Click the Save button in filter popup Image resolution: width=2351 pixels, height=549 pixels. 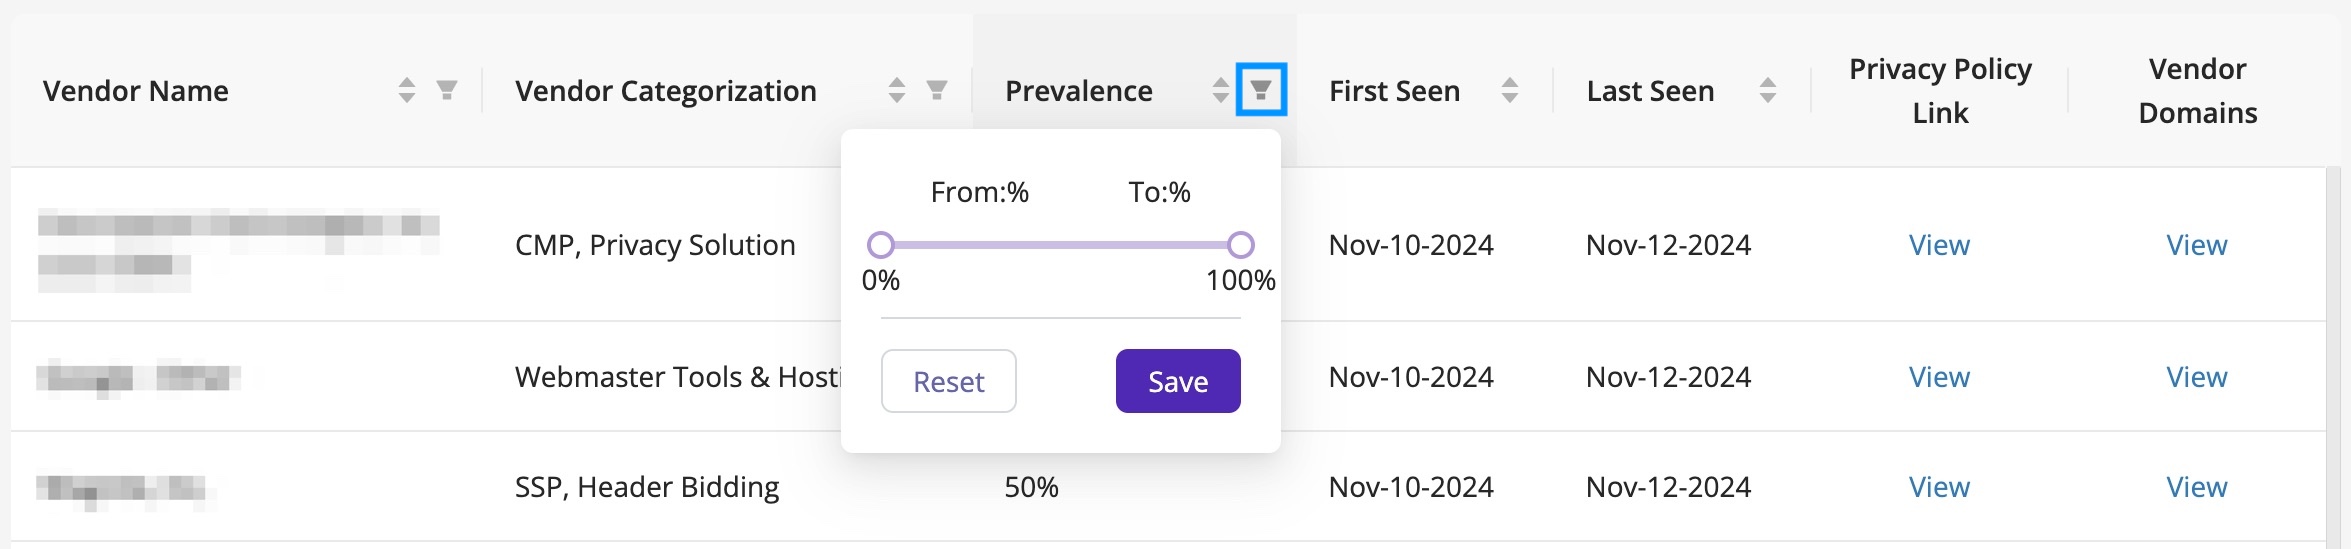1178,381
